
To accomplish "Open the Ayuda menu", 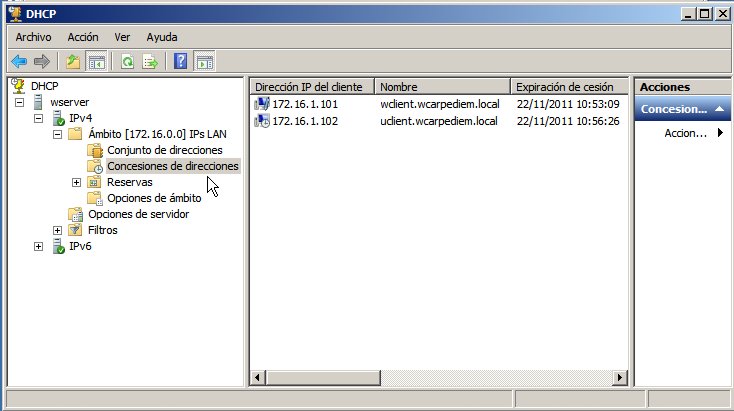I will click(x=162, y=37).
